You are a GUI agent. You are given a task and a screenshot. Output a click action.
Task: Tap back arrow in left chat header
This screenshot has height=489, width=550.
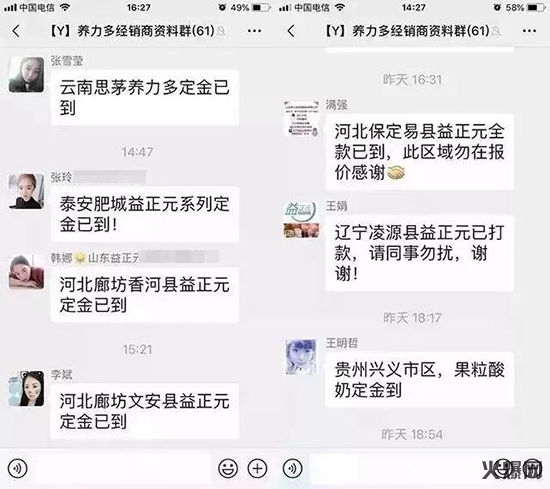pos(15,31)
